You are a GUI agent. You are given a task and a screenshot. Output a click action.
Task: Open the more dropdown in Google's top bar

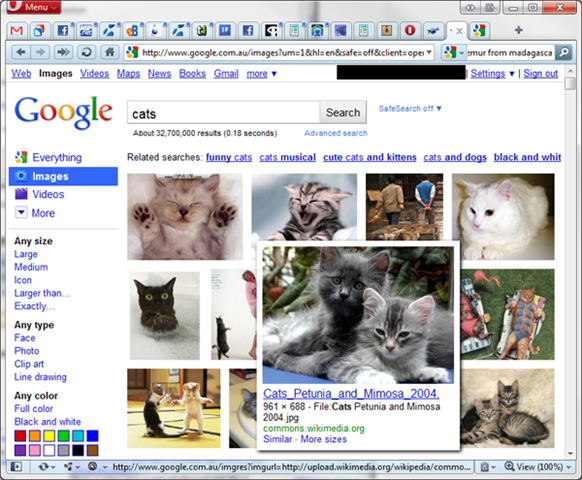261,74
